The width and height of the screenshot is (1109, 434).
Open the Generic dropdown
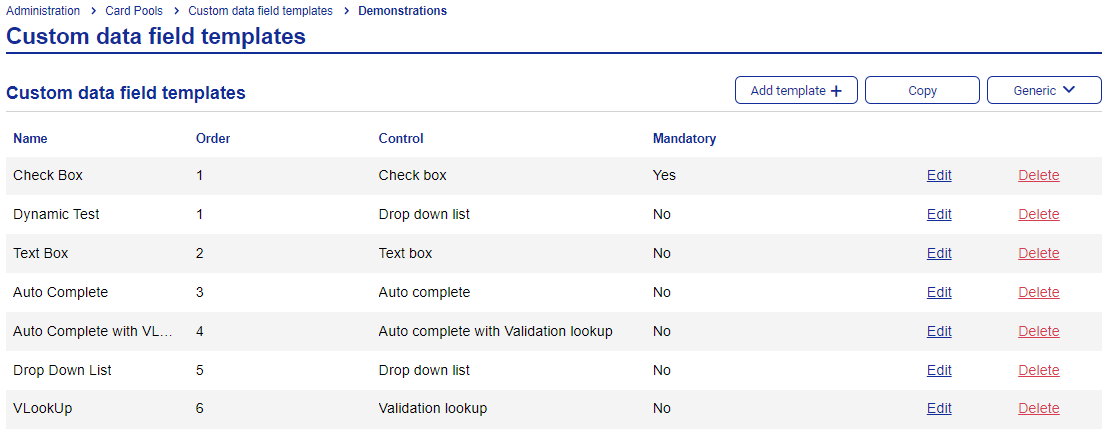click(x=1044, y=90)
